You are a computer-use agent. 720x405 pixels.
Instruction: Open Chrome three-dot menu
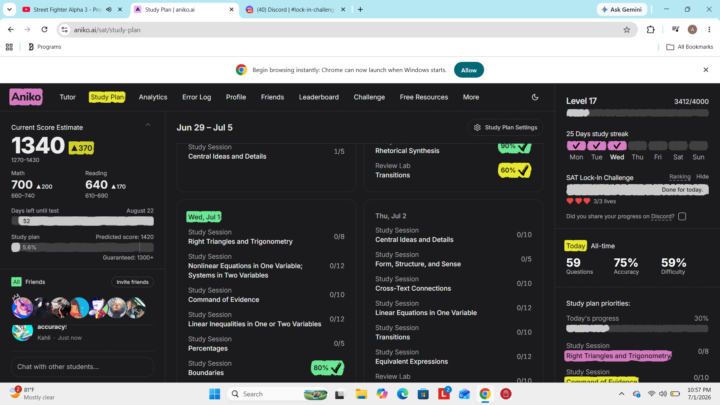(709, 29)
